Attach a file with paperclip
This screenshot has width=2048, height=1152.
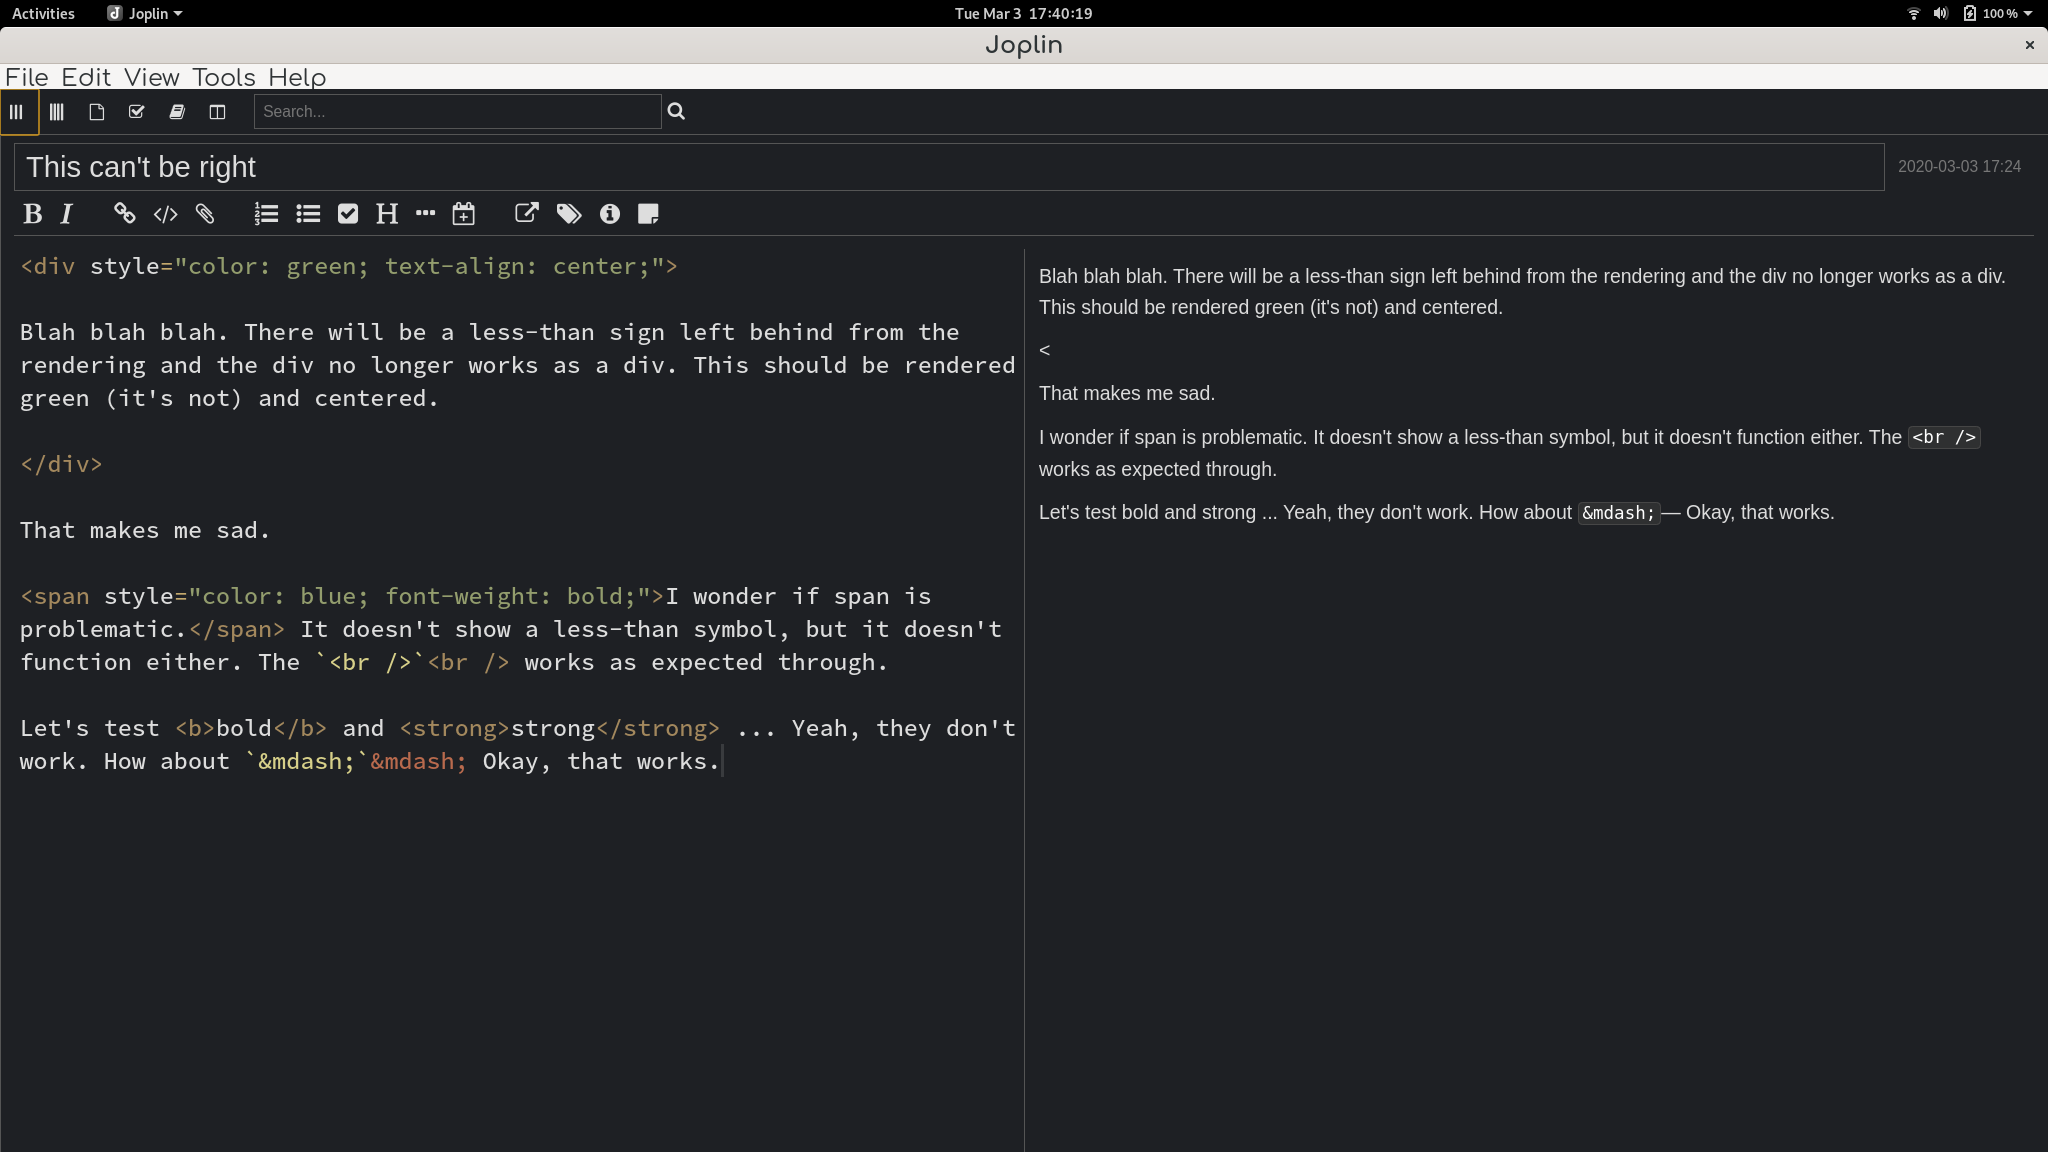point(205,214)
